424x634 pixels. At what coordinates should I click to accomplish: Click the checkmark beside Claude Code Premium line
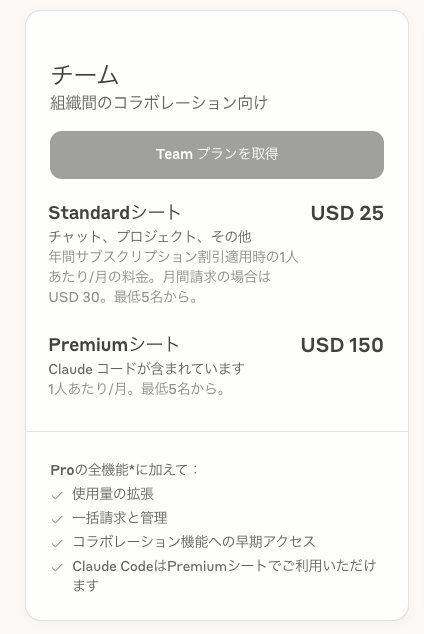coord(57,567)
